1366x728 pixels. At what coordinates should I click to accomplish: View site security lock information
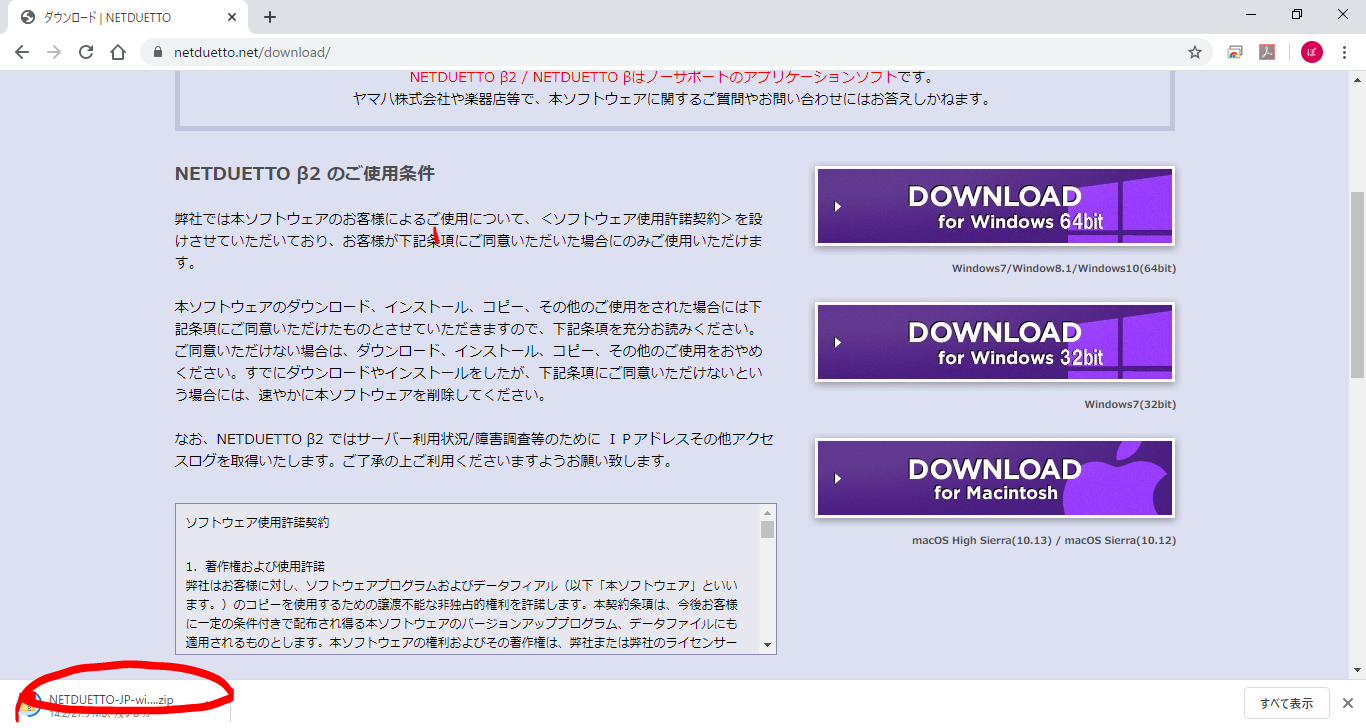pos(156,52)
